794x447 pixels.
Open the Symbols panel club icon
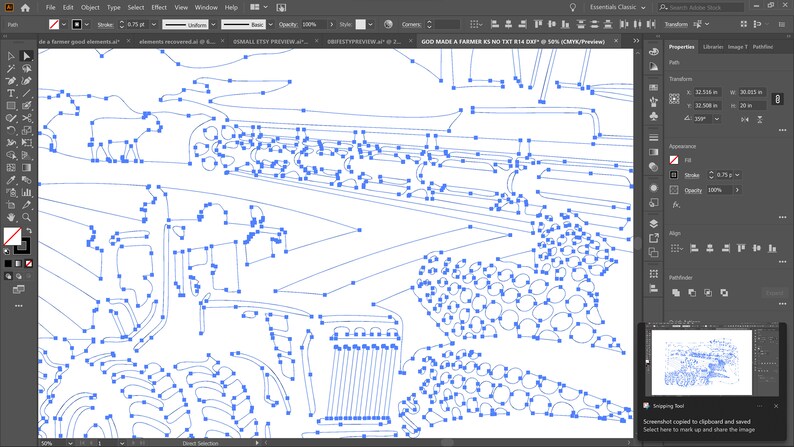[654, 116]
